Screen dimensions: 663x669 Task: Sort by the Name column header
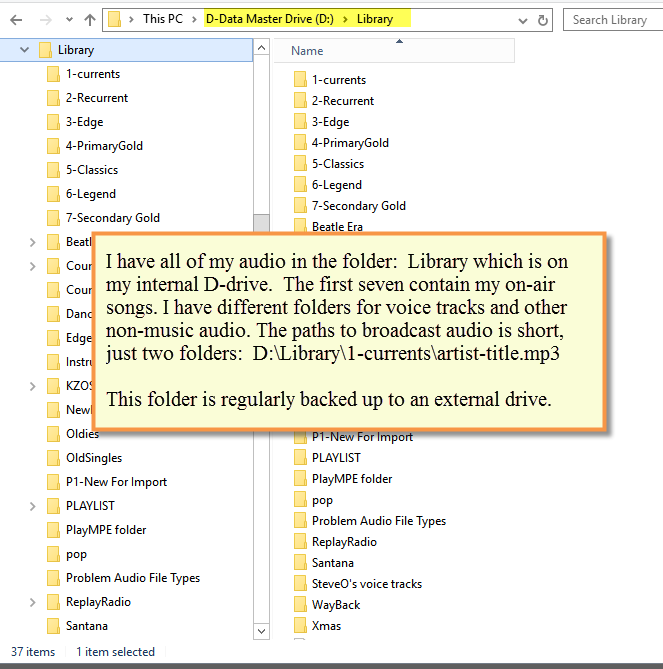pos(394,51)
